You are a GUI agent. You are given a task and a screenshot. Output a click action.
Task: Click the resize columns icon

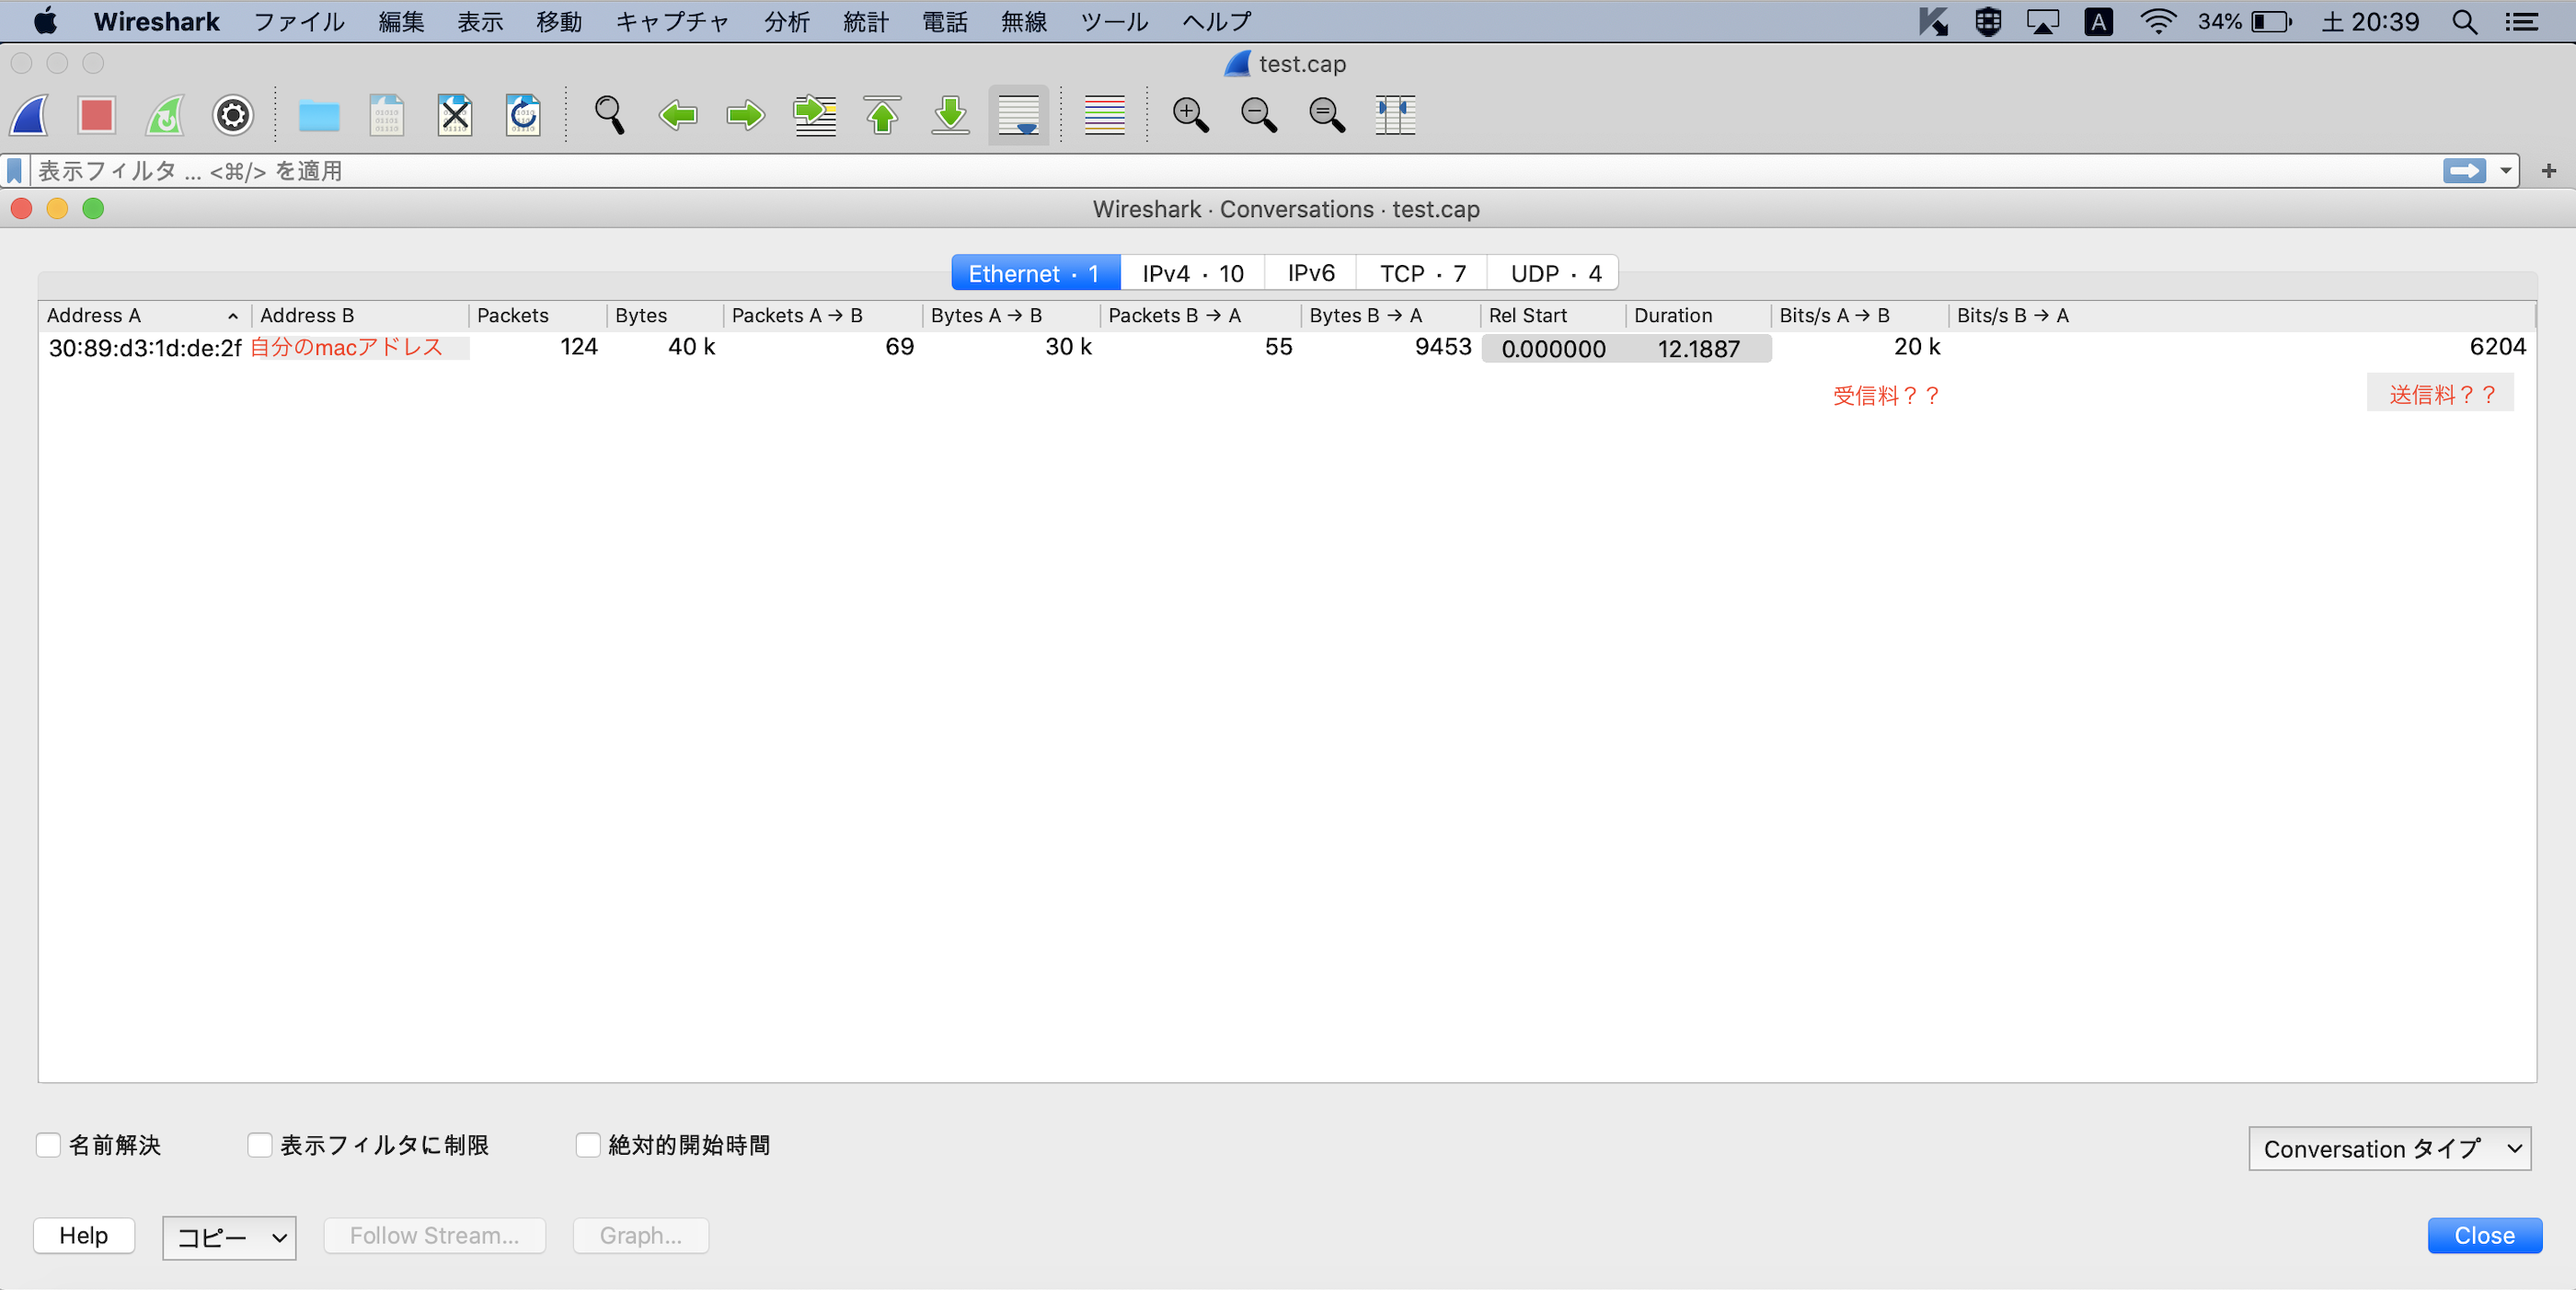point(1394,115)
